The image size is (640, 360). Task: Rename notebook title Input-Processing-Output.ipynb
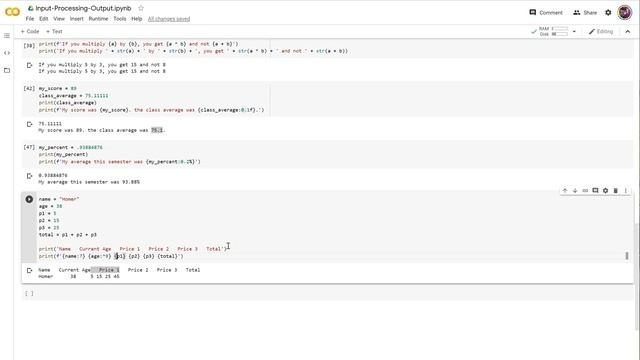point(83,8)
